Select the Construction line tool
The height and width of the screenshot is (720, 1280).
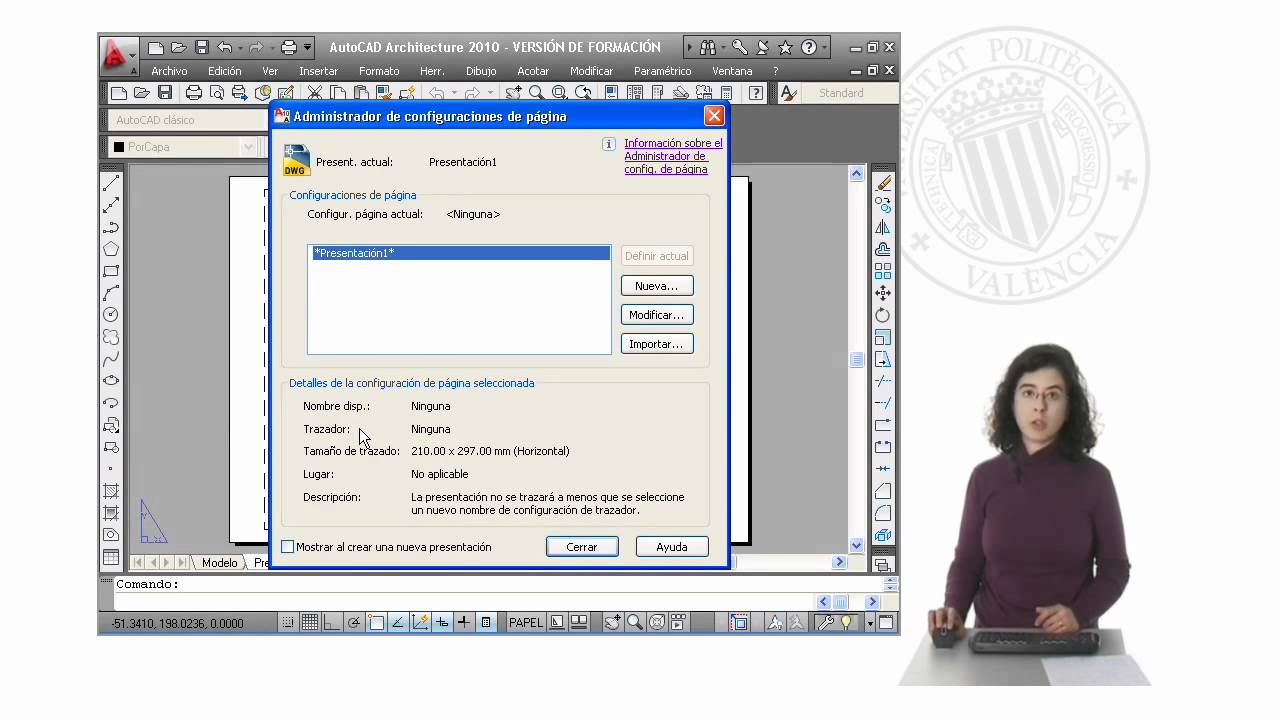tap(111, 205)
